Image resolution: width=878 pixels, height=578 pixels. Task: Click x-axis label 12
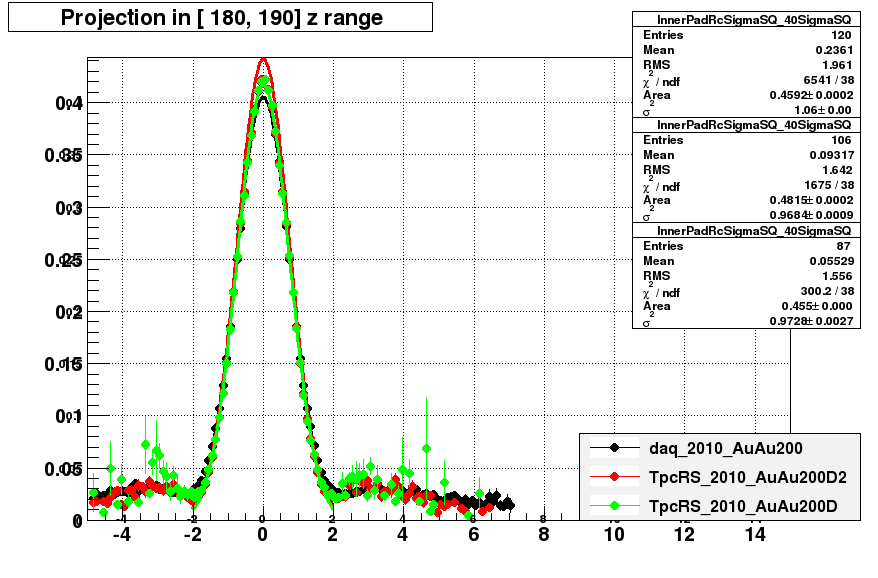[x=684, y=535]
